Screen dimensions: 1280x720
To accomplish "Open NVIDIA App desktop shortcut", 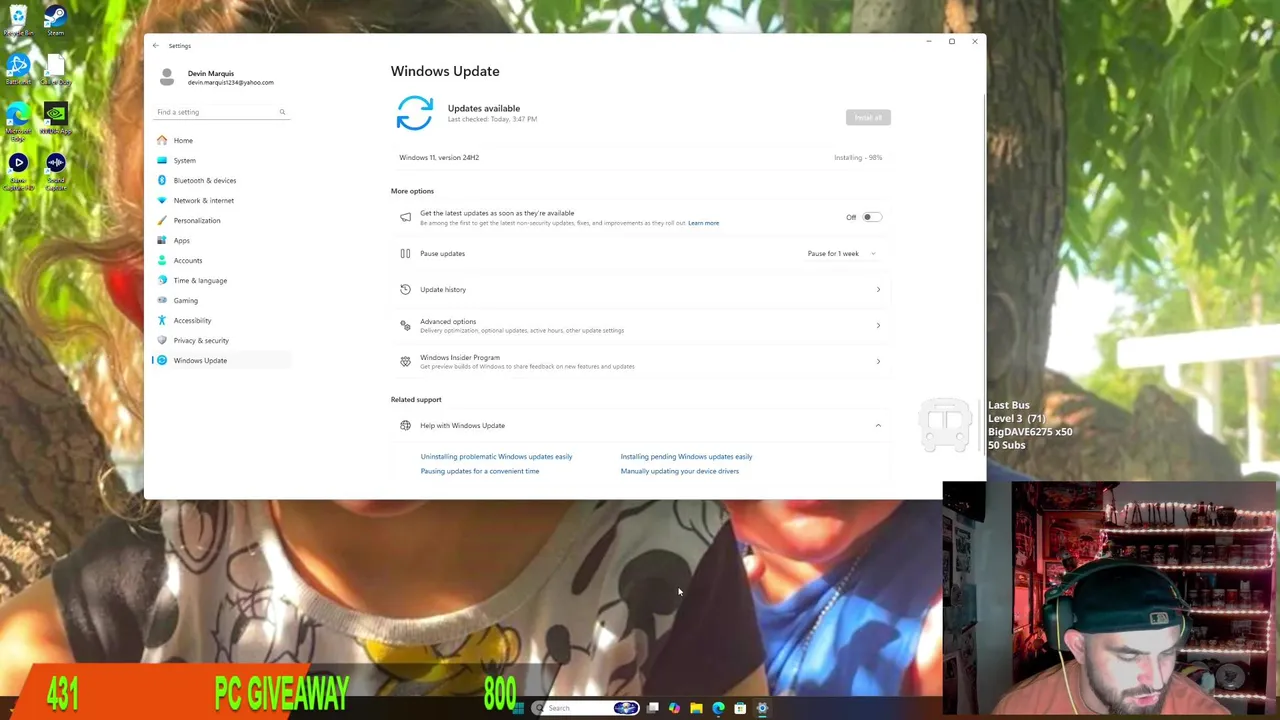I will [x=55, y=119].
